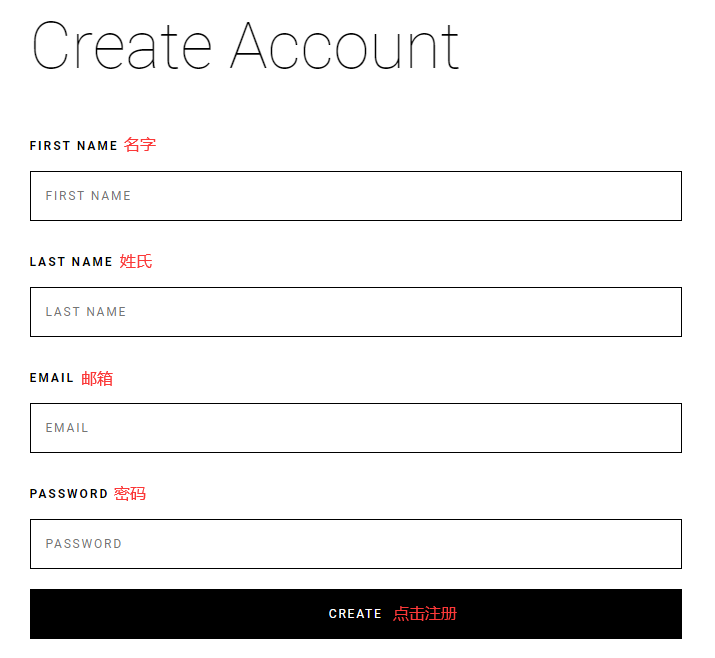Click the red 名字 annotation
The width and height of the screenshot is (715, 658).
pyautogui.click(x=140, y=145)
